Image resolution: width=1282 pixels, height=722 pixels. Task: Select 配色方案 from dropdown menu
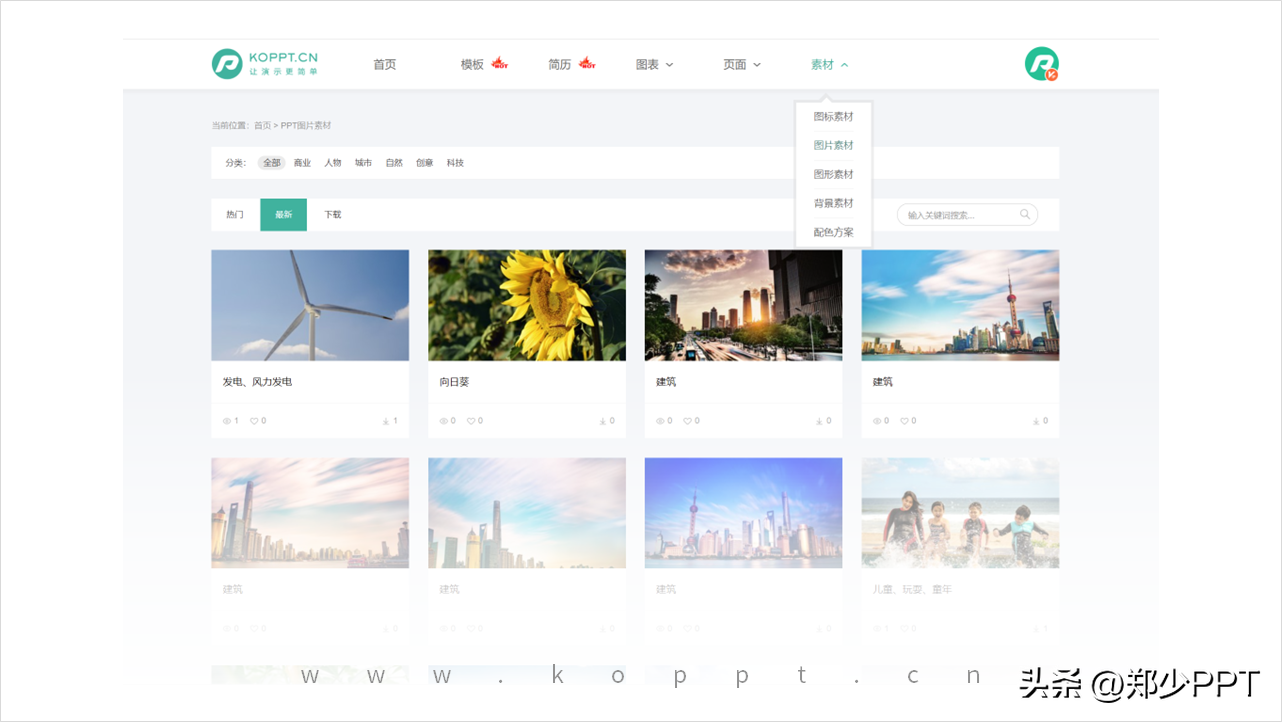point(833,232)
